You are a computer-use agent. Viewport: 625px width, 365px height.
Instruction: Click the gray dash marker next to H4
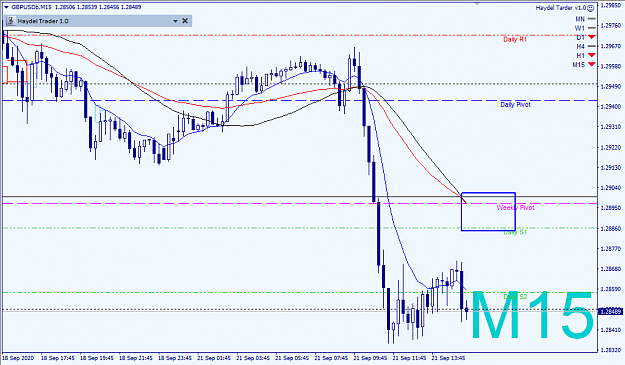592,46
